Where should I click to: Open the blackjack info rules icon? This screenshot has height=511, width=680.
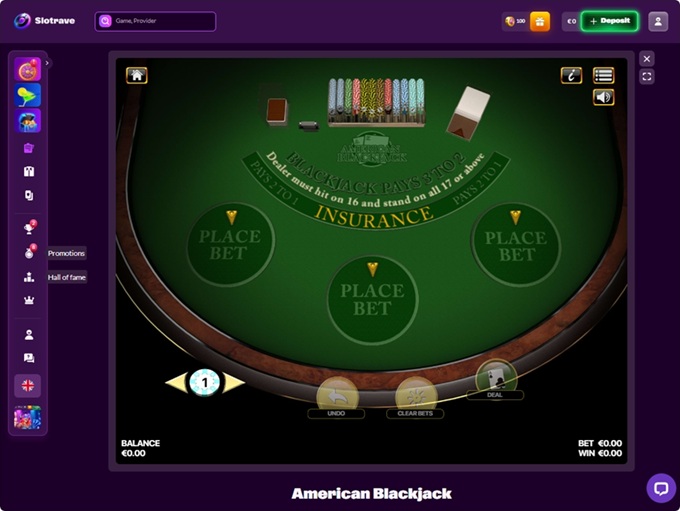pos(571,75)
